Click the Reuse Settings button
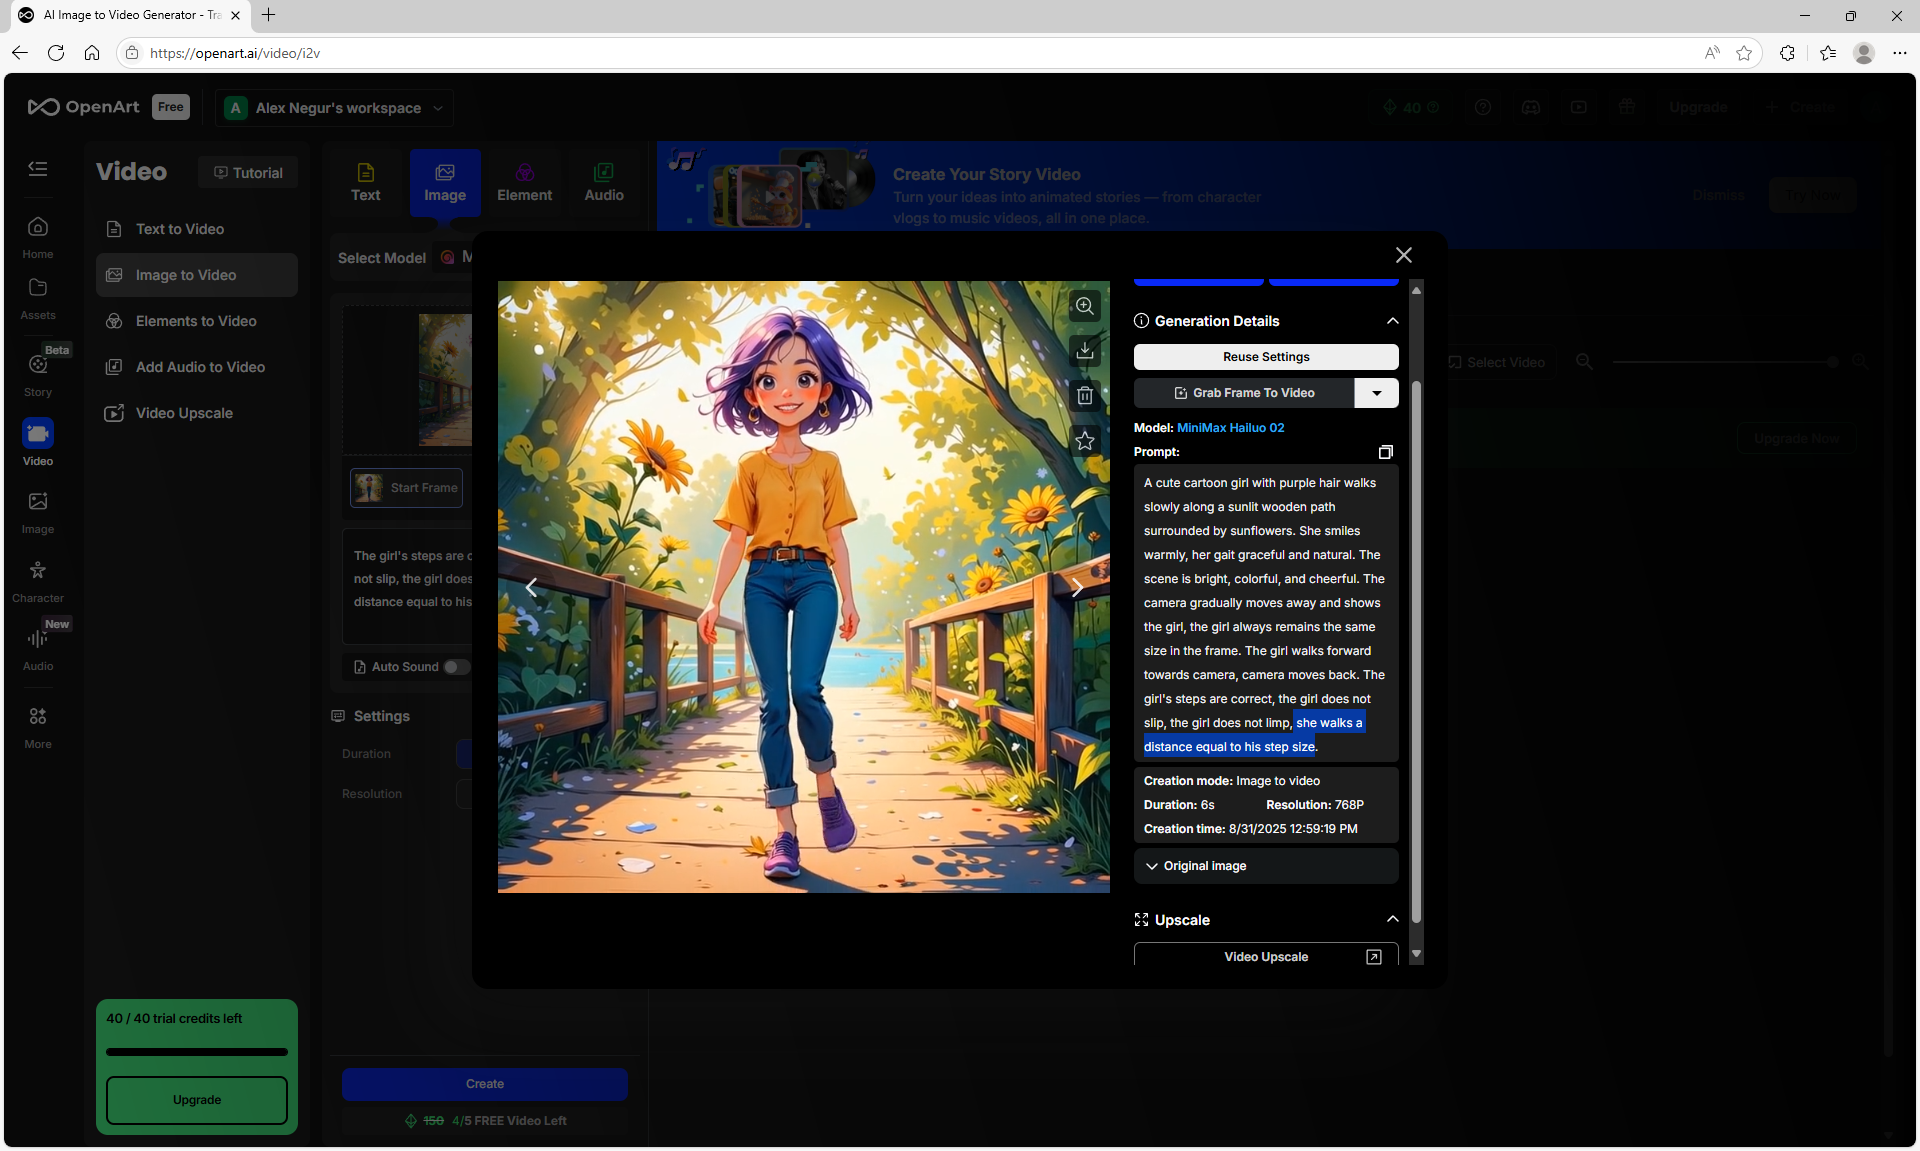1920x1151 pixels. pyautogui.click(x=1265, y=357)
